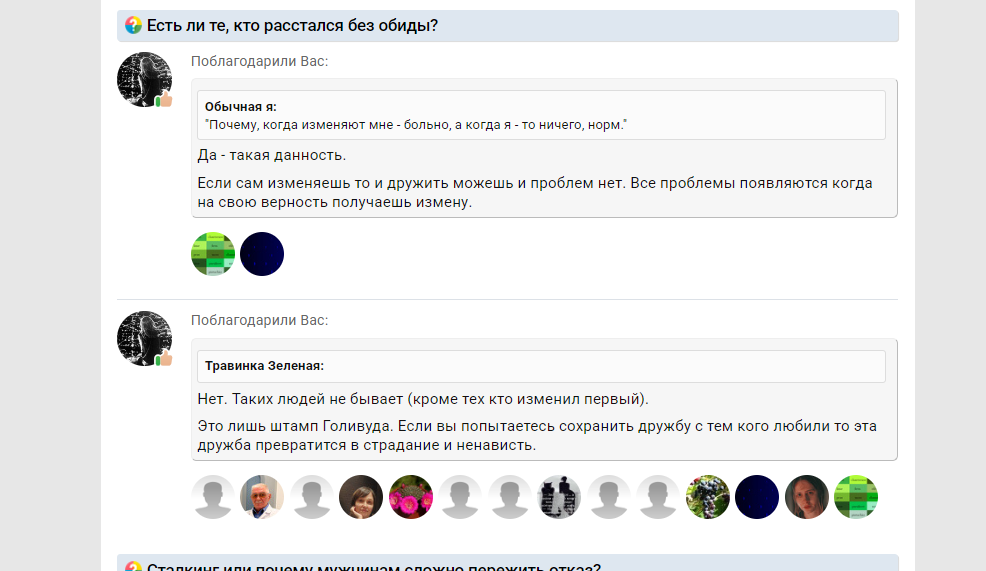986x571 pixels.
Task: Click the thumbs-up badge on the second notification avatar
Action: tap(164, 358)
